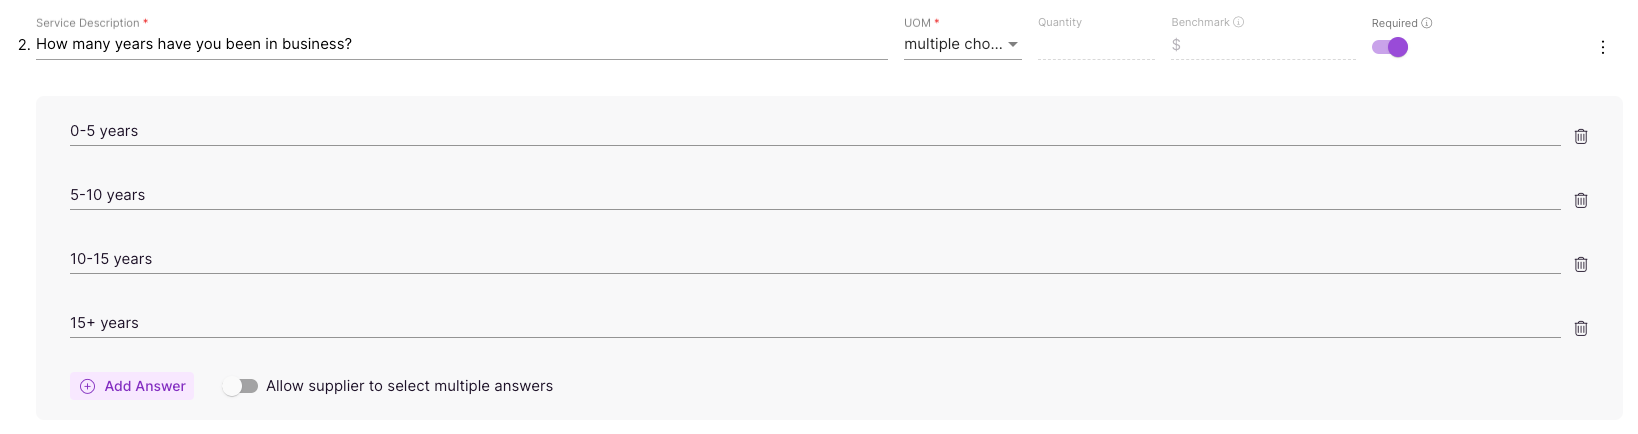This screenshot has height=434, width=1638.
Task: Edit the "5-10 years" answer text
Action: click(815, 195)
